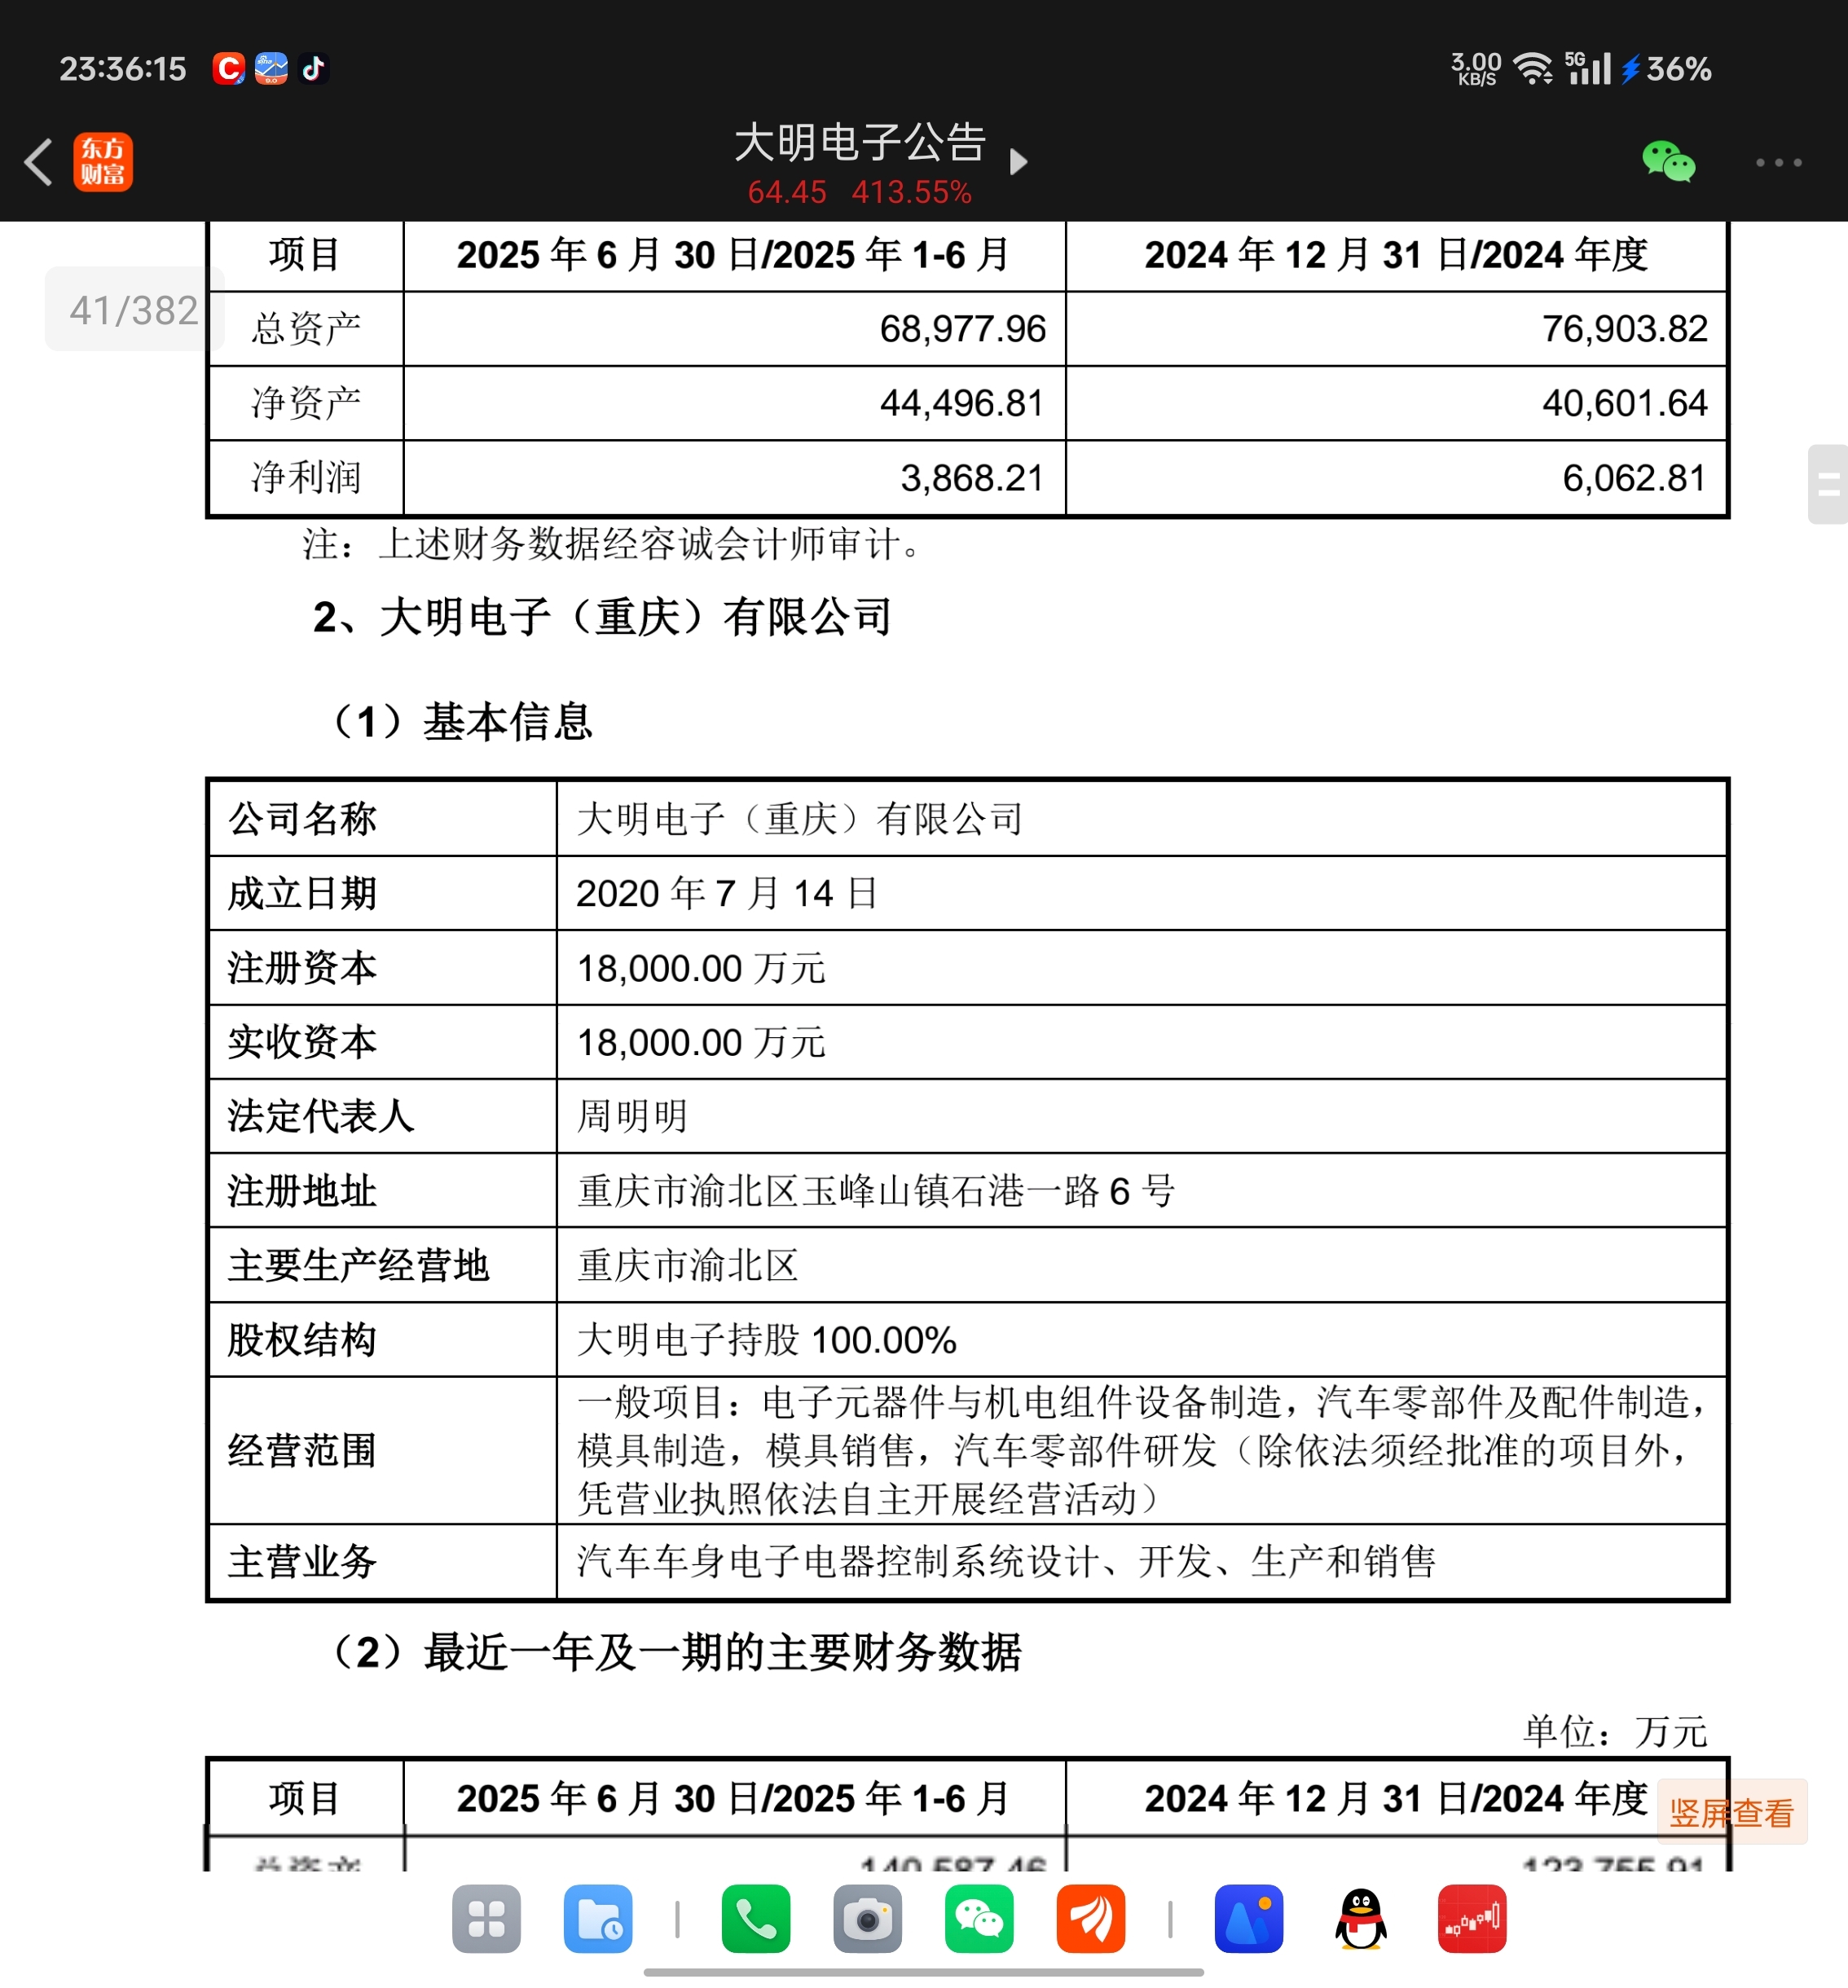1848x1988 pixels.
Task: Open WeChat from the dock
Action: [x=979, y=1918]
